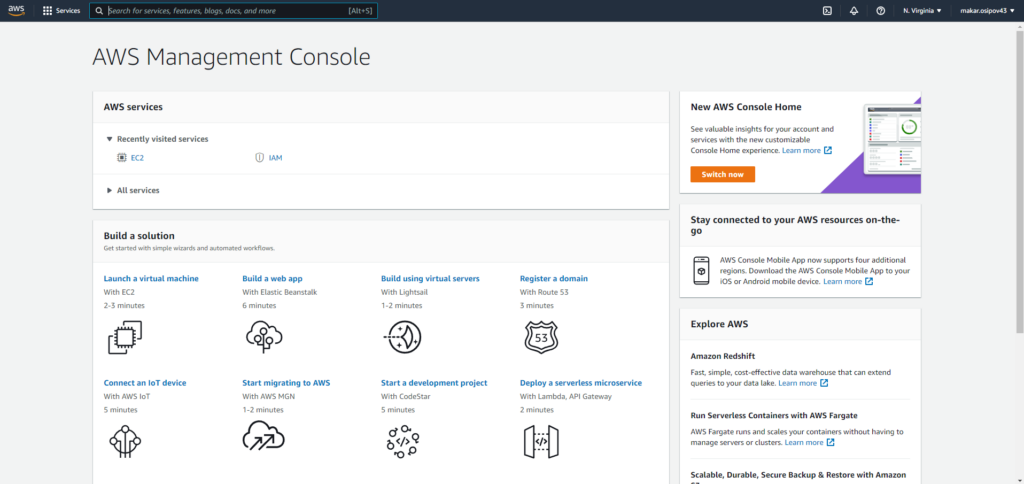Image resolution: width=1024 pixels, height=484 pixels.
Task: Click external link icon beside Redshift Learn more
Action: 824,383
